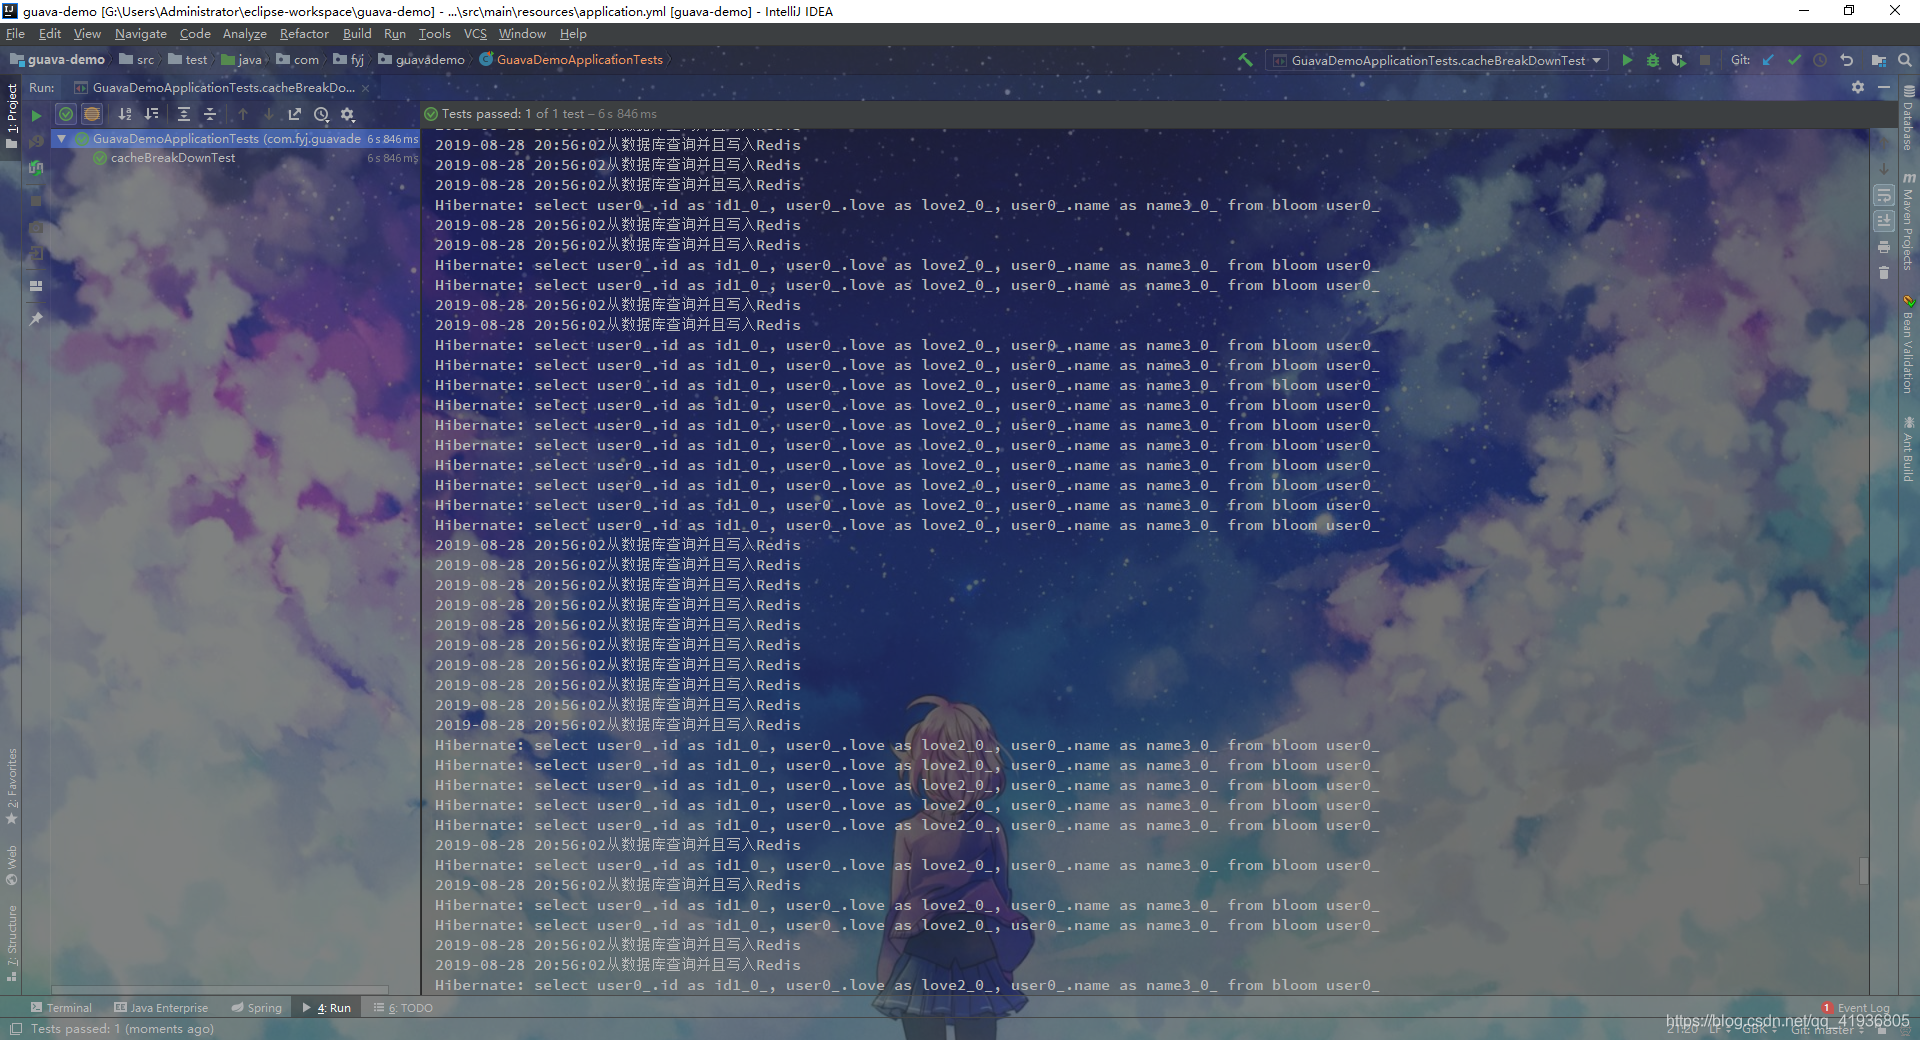Open Structure side tab
The height and width of the screenshot is (1040, 1920).
tap(12, 942)
